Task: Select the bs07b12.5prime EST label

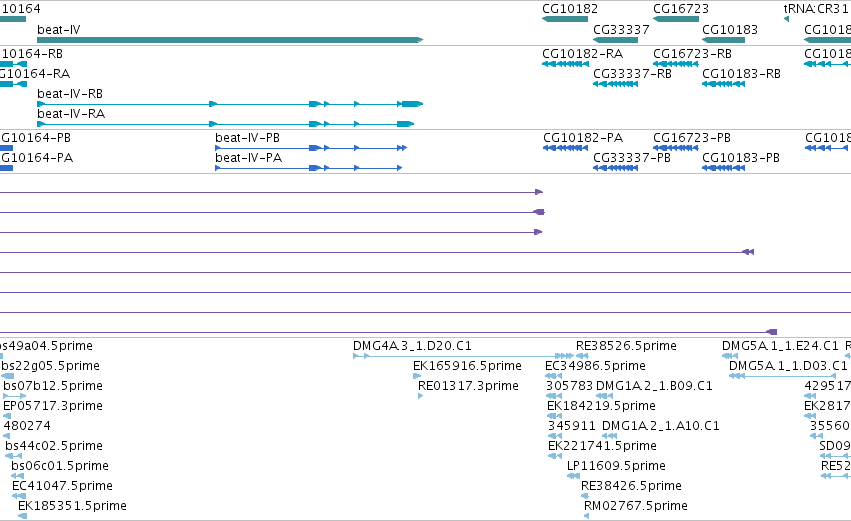Action: click(x=53, y=386)
